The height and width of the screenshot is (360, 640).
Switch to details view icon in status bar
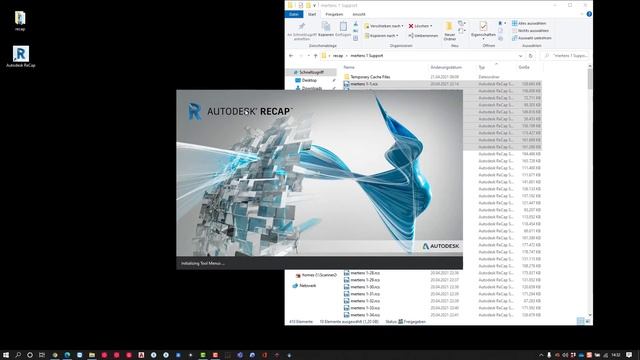click(x=580, y=321)
